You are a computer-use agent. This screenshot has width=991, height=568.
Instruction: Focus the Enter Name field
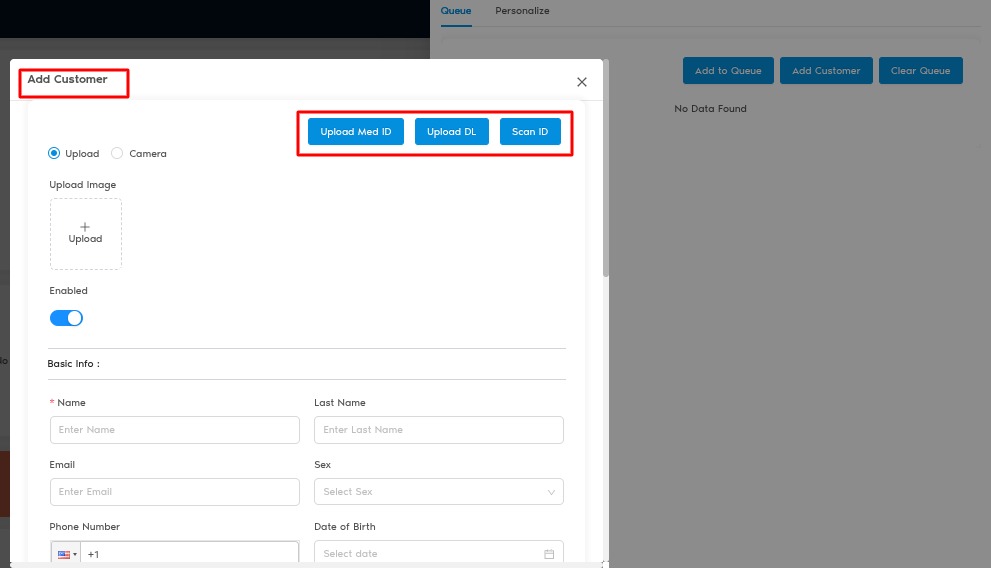tap(174, 430)
